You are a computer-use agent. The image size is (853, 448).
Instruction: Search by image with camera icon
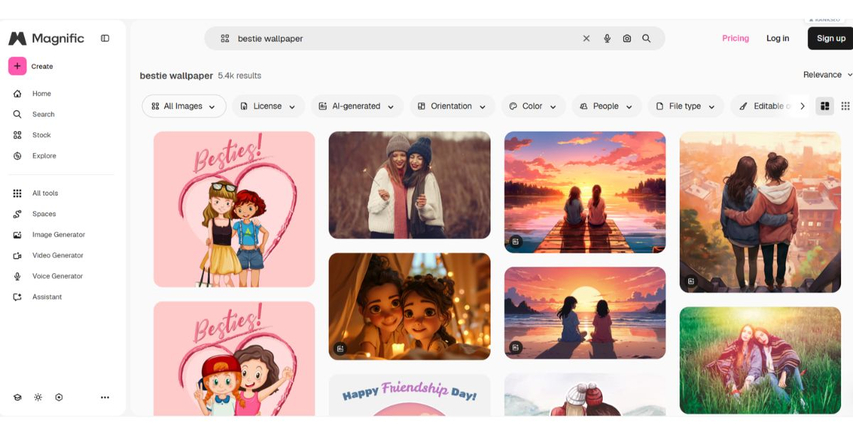pyautogui.click(x=627, y=38)
